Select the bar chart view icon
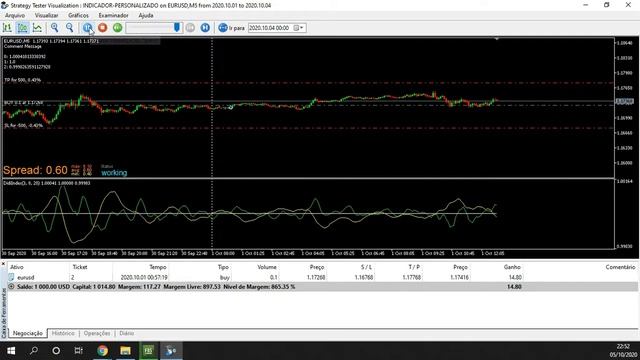This screenshot has width=640, height=360. point(7,28)
